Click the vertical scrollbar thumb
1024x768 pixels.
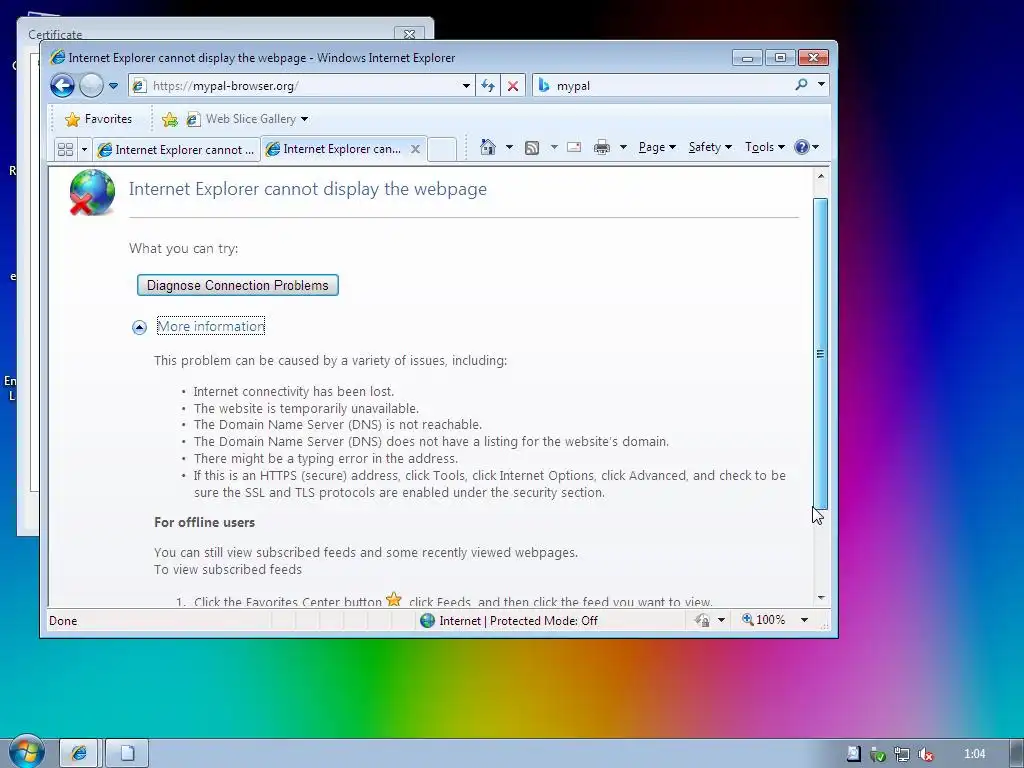[x=821, y=353]
